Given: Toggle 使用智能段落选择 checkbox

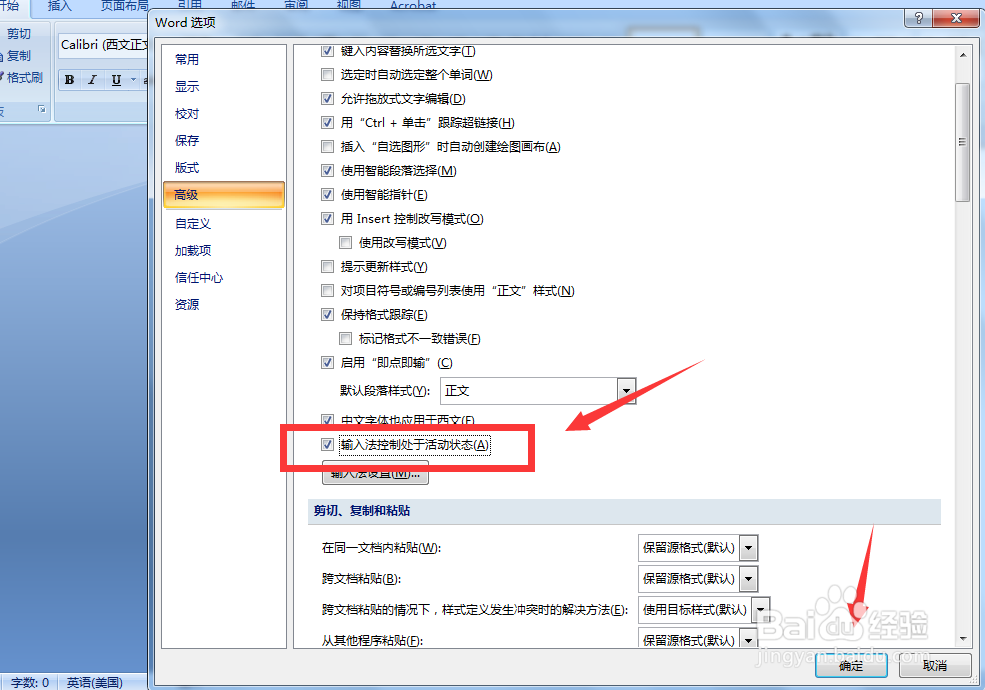Looking at the screenshot, I should (327, 170).
